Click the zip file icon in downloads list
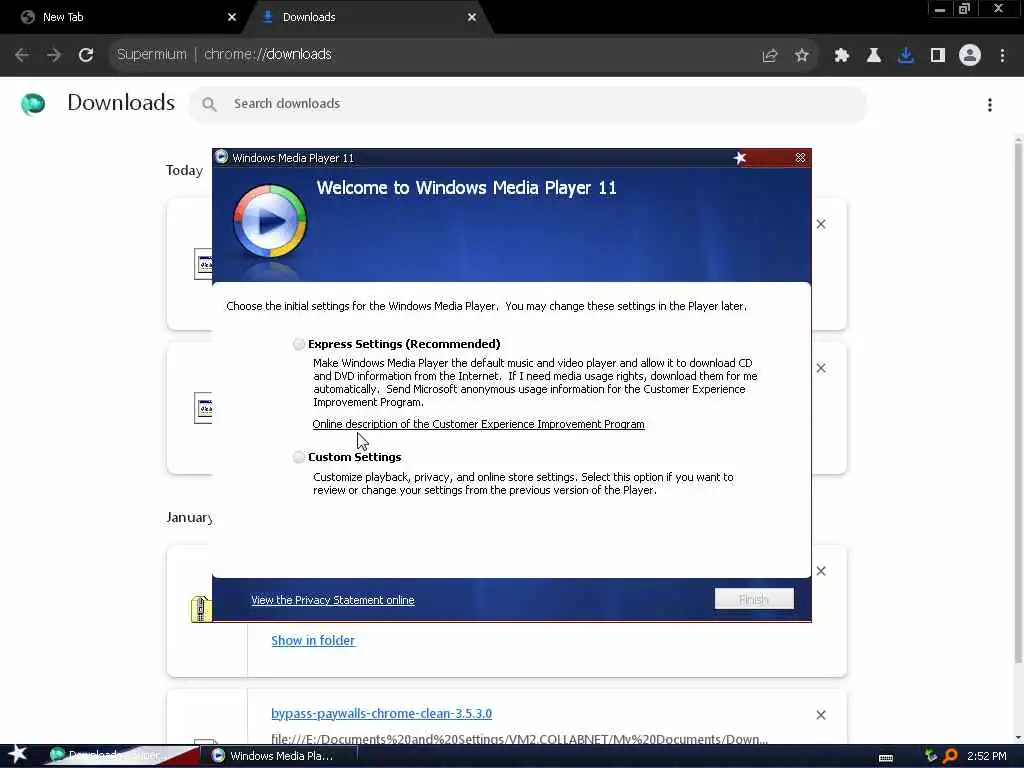Screen dimensions: 1024x768 [200, 609]
